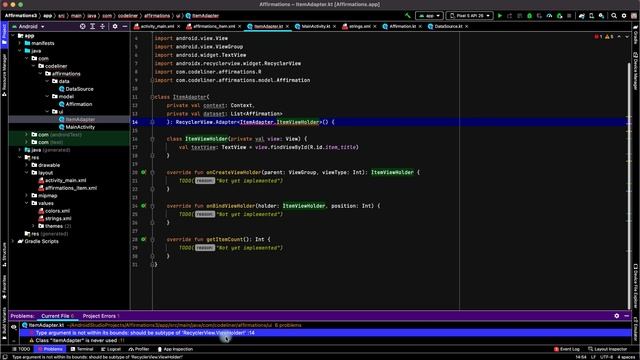Click the override gutter icon beside getItemCount

pos(143,239)
